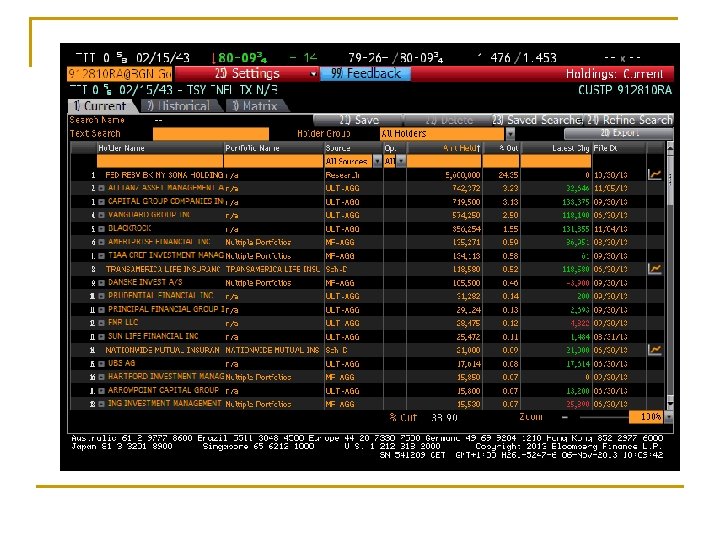The height and width of the screenshot is (540, 720).
Task: Expand the UBS AG row
Action: (101, 364)
